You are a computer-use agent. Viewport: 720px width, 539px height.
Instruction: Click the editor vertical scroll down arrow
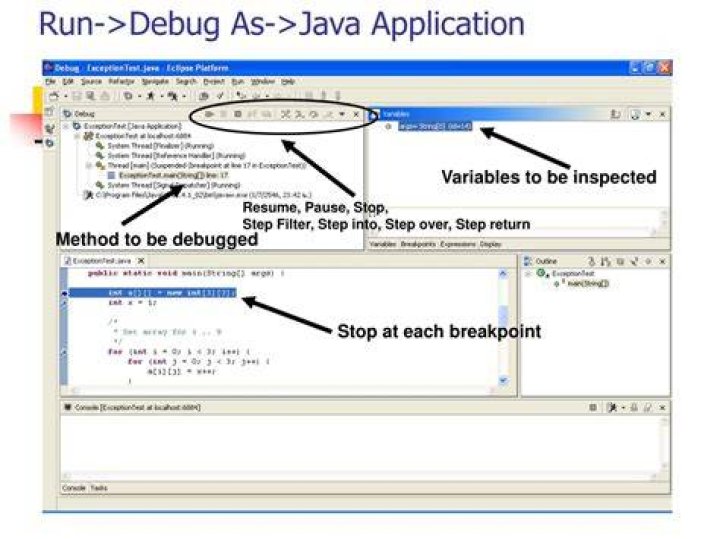[503, 380]
